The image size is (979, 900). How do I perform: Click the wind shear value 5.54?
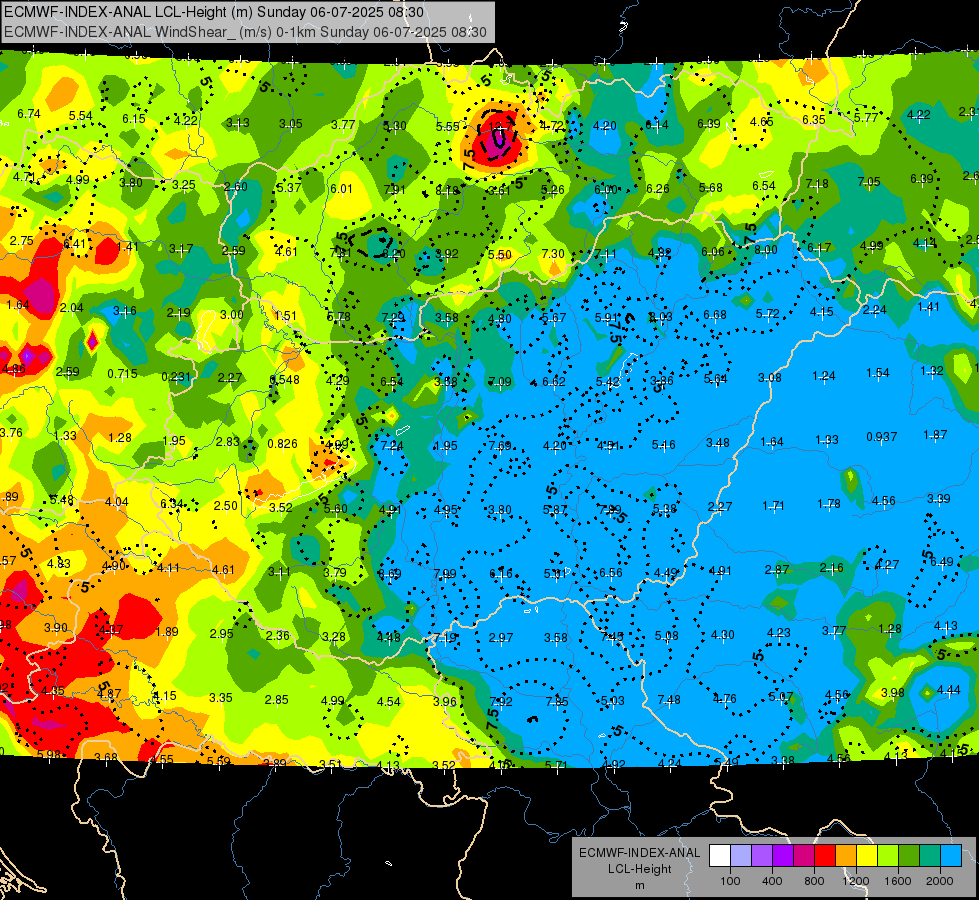pos(81,116)
